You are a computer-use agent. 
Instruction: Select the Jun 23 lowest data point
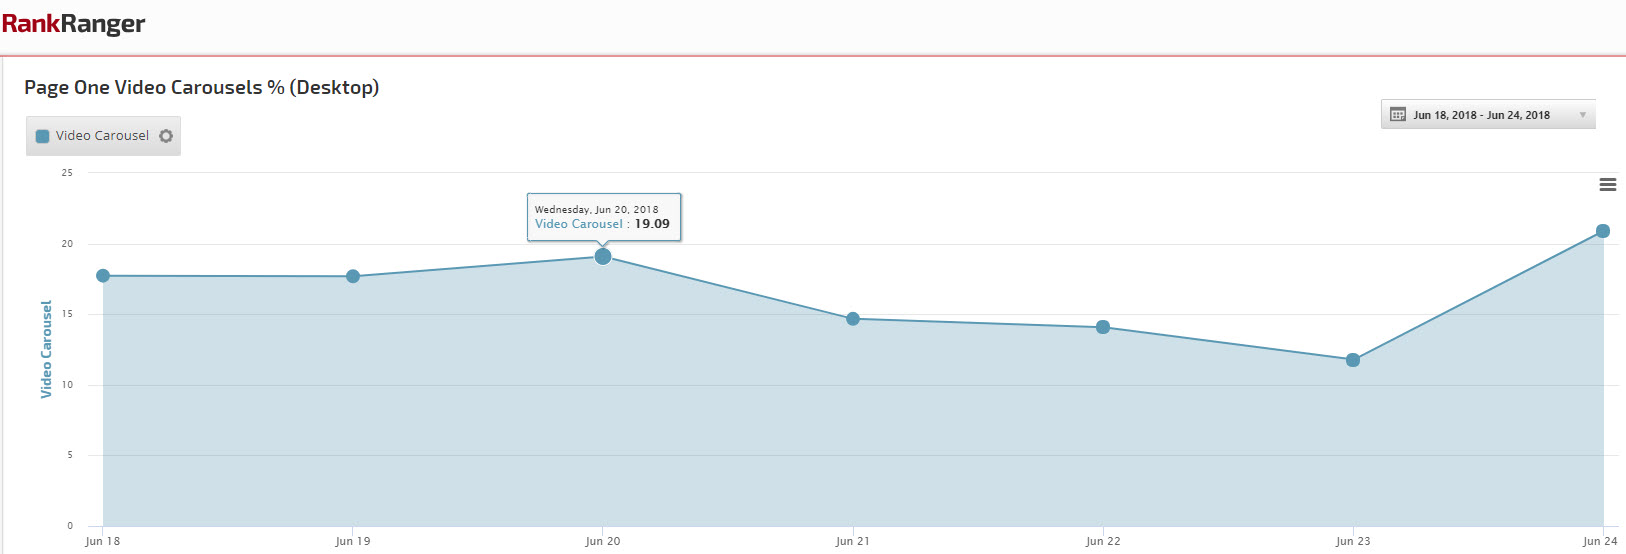1353,360
